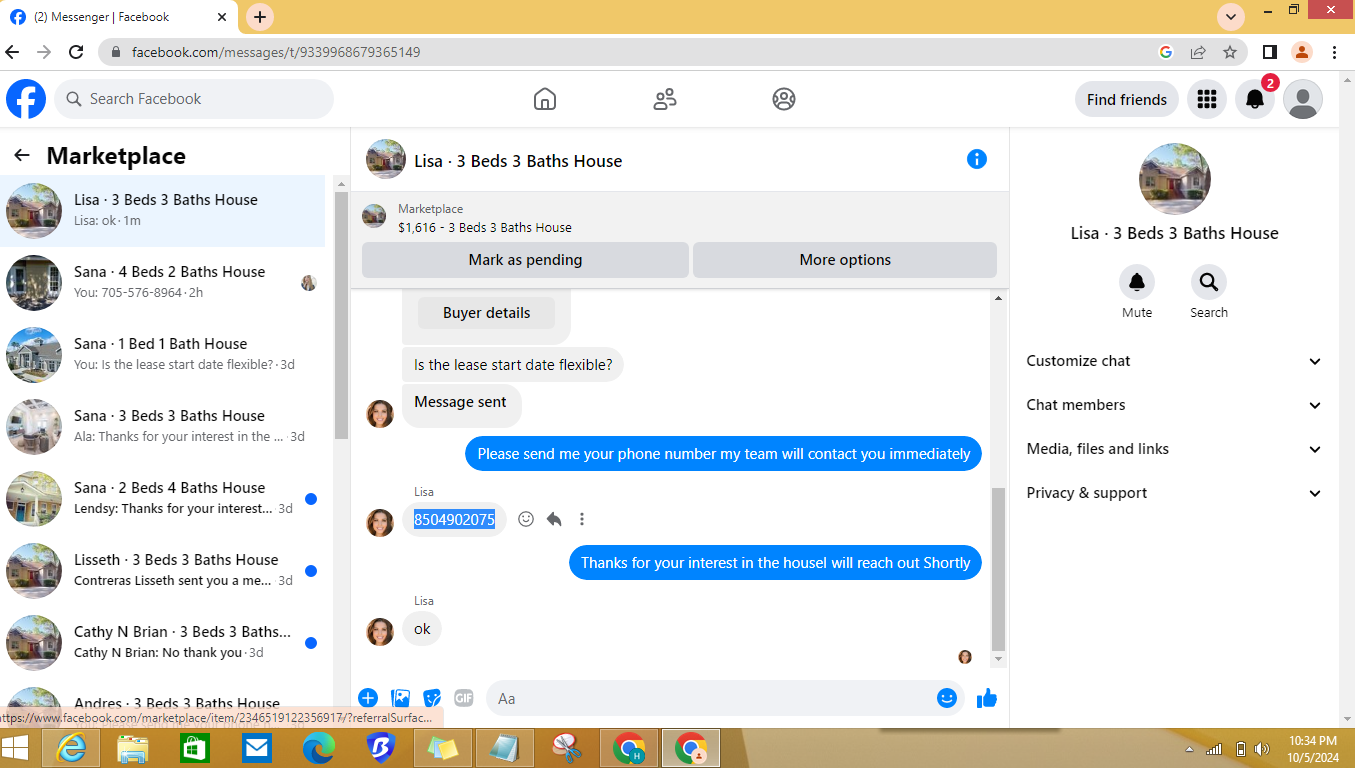Switch to Messenger | Facebook tab
This screenshot has height=768, width=1355.
pyautogui.click(x=120, y=17)
